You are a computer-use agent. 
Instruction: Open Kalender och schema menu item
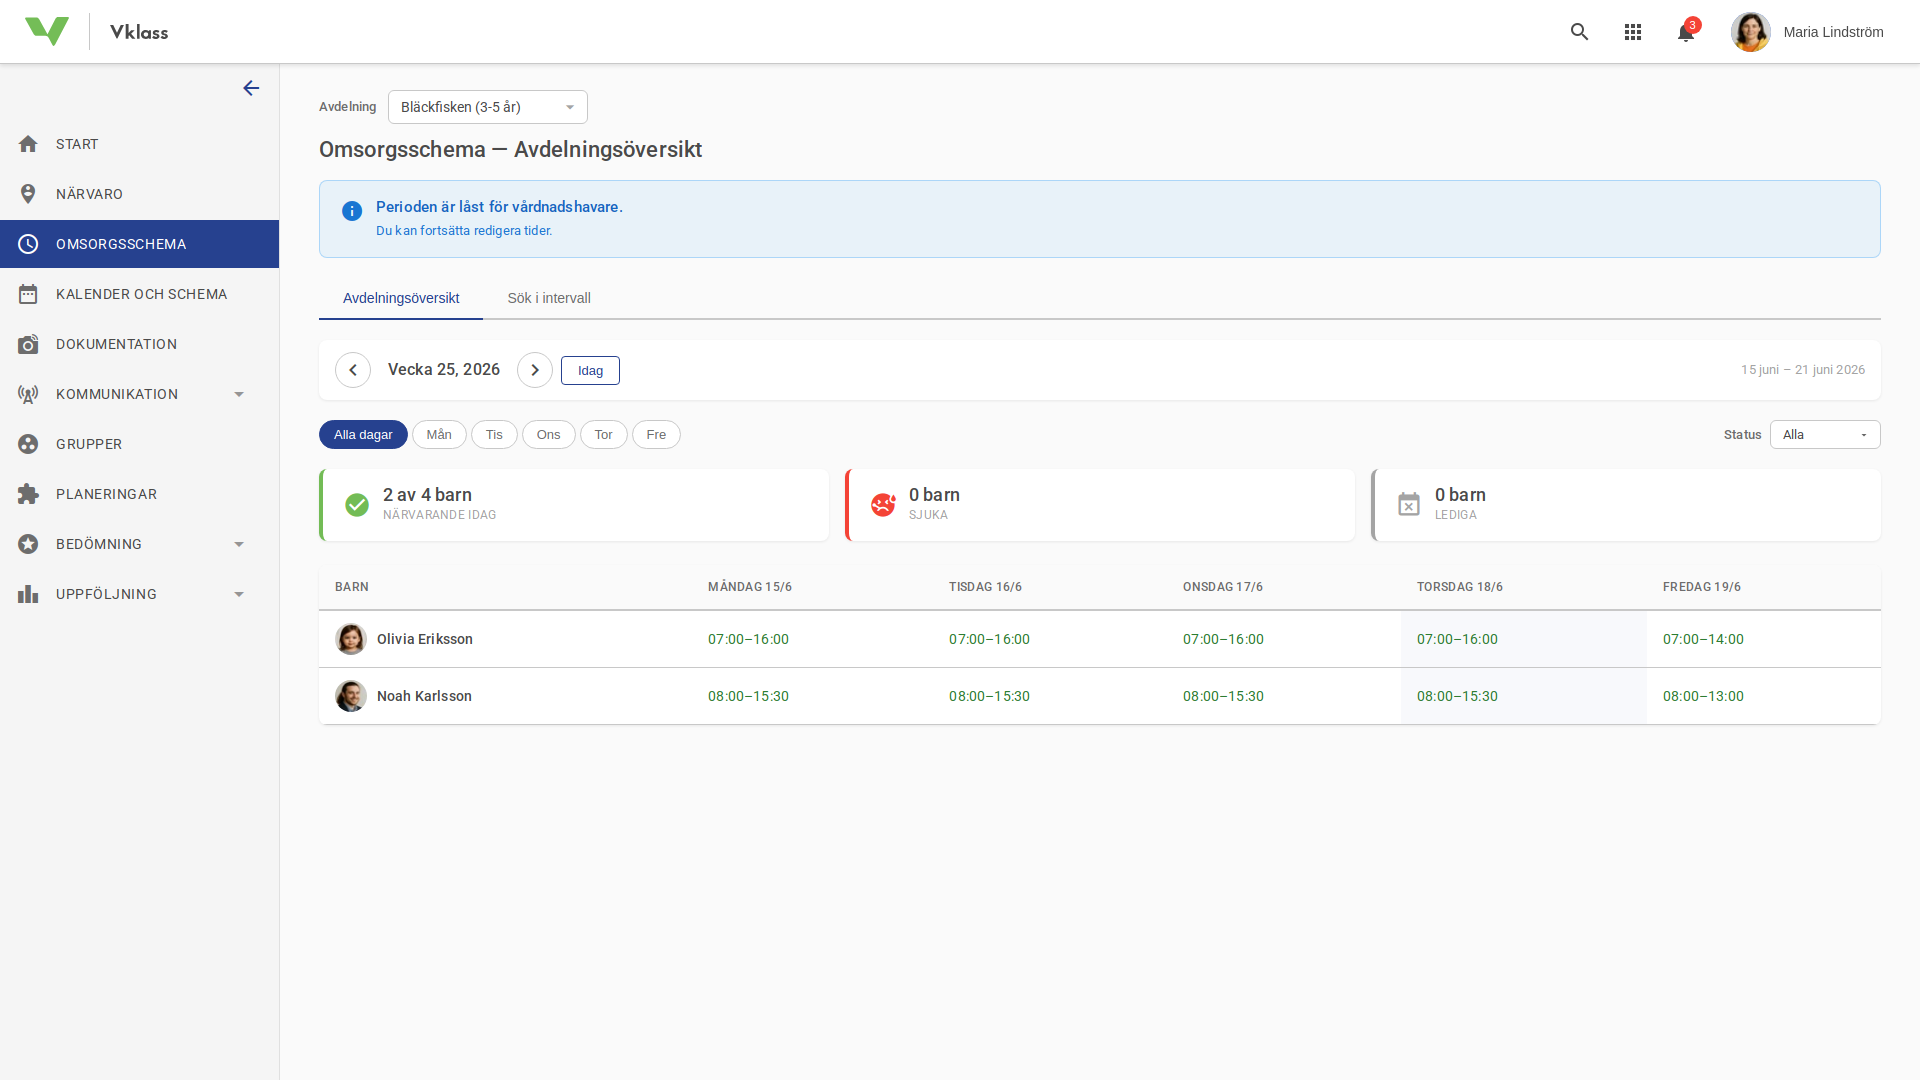(x=141, y=294)
